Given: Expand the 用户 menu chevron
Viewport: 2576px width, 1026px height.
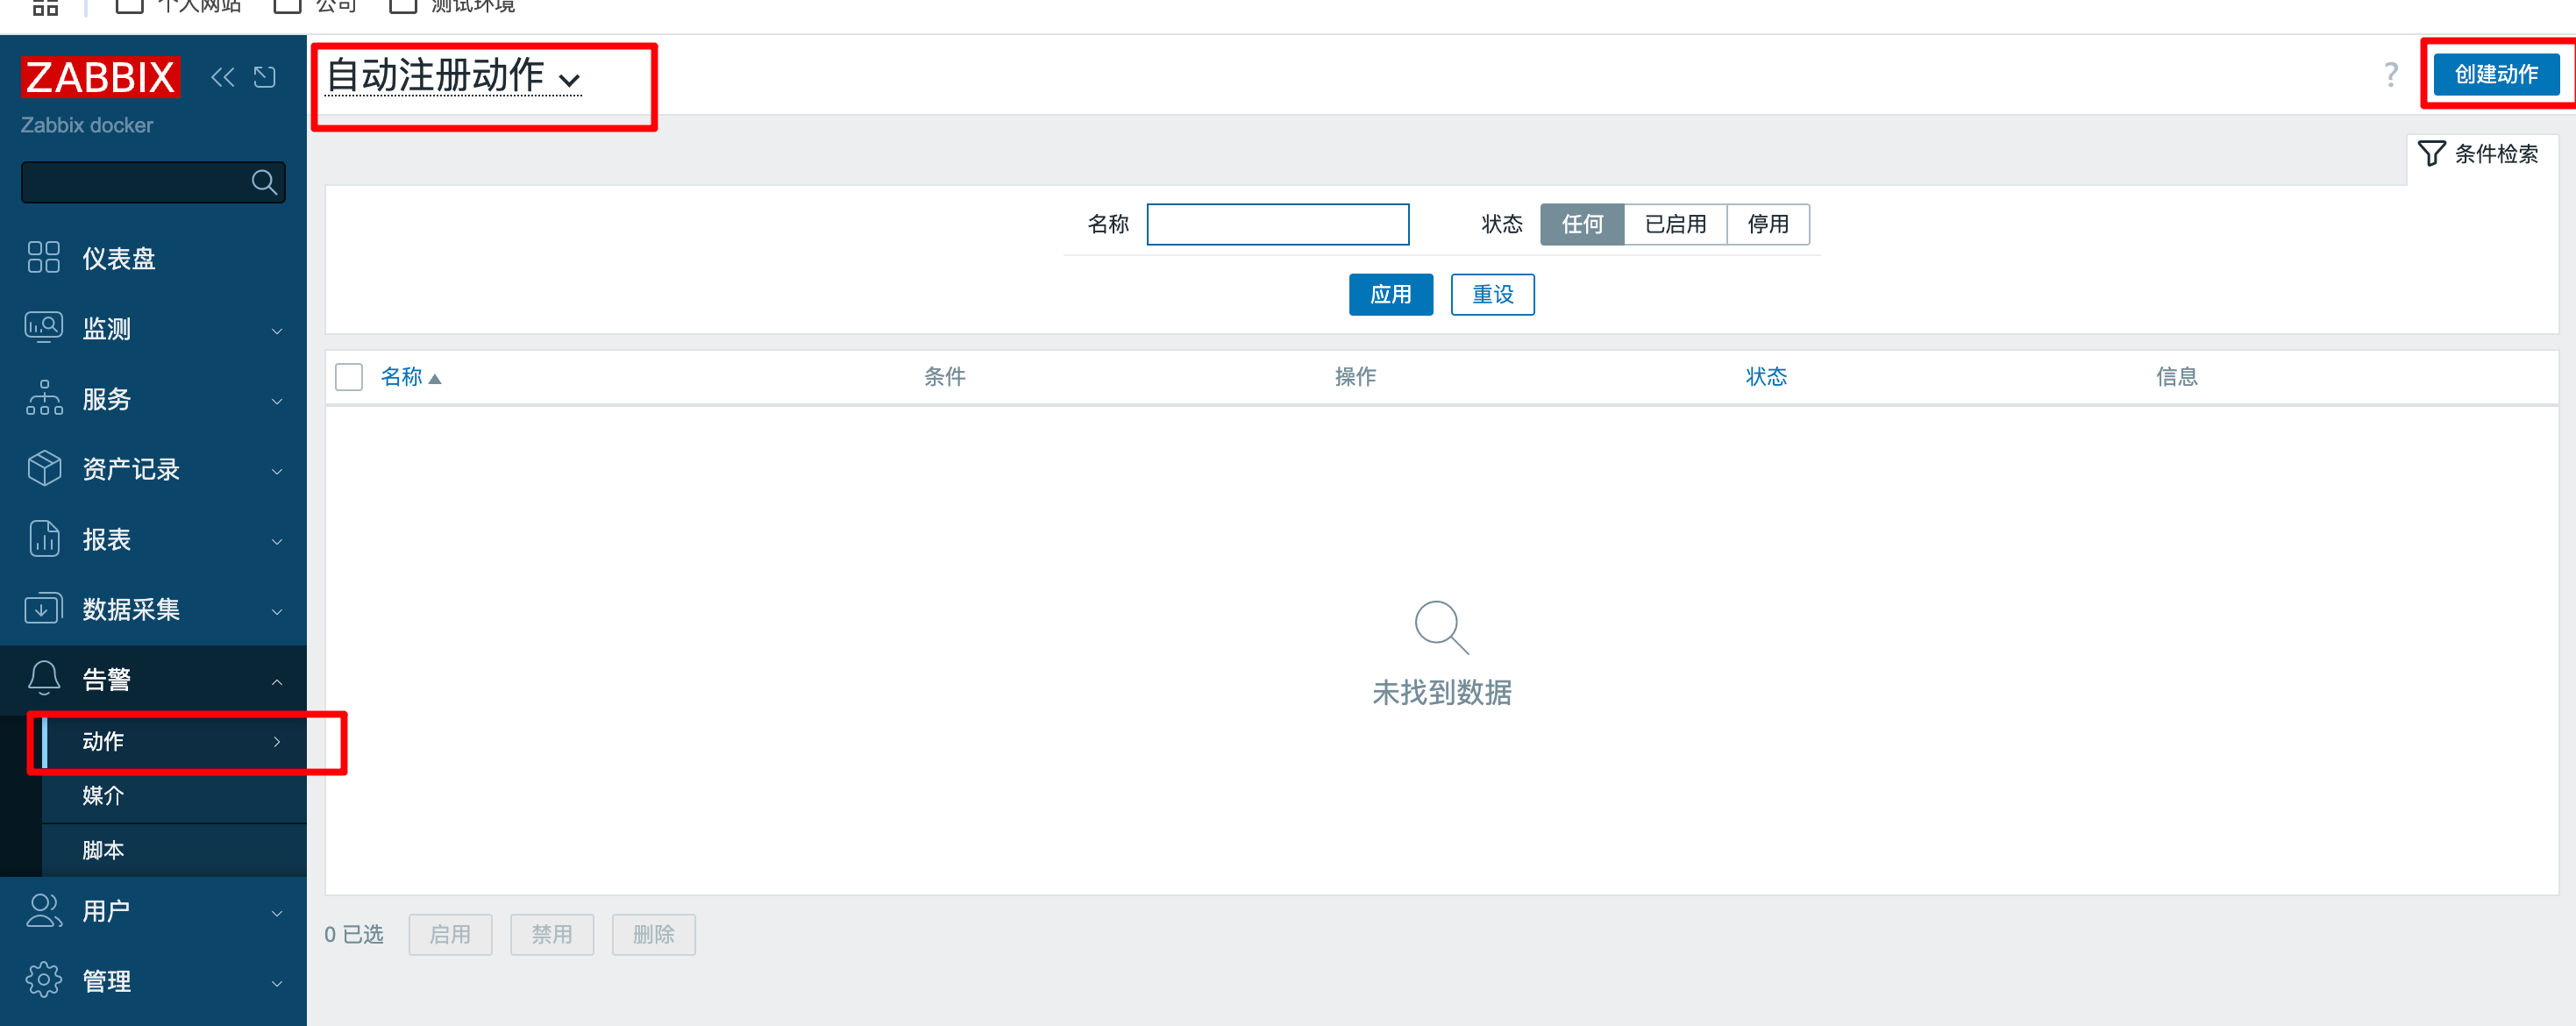Looking at the screenshot, I should pos(277,913).
